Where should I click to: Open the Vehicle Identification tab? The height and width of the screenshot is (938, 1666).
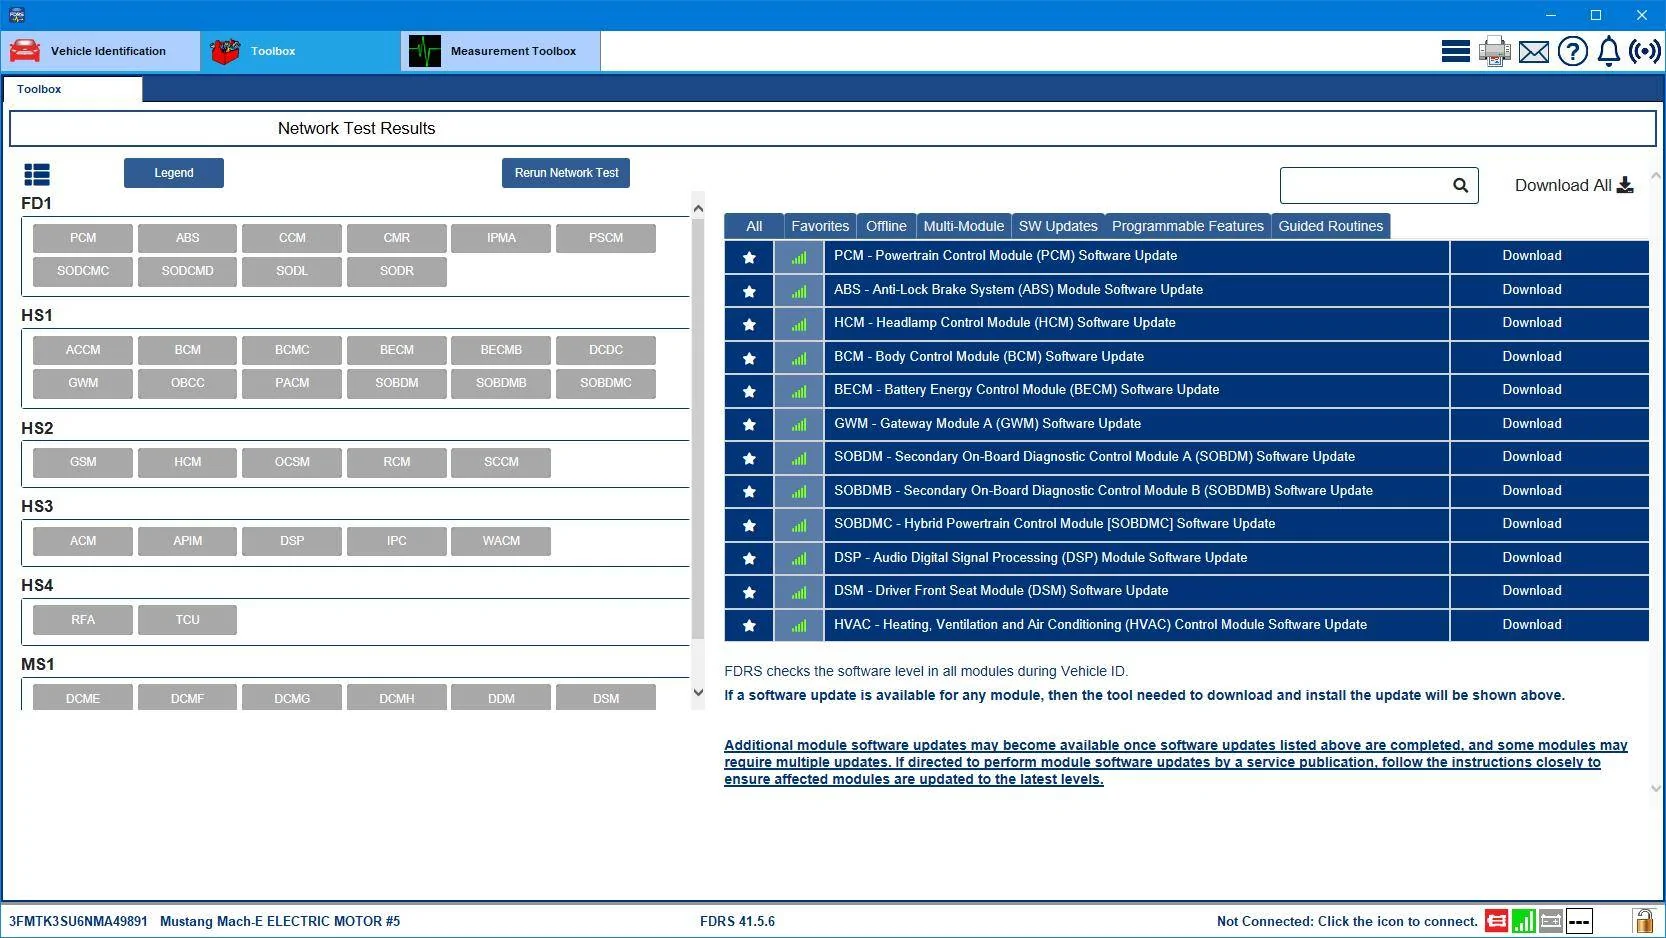(x=101, y=51)
